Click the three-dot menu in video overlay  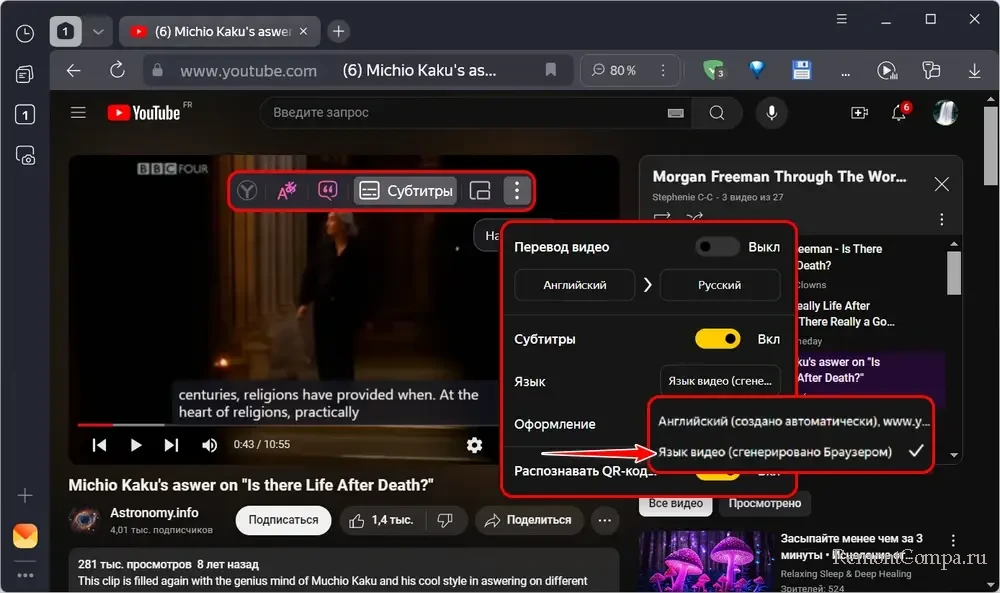pos(515,190)
